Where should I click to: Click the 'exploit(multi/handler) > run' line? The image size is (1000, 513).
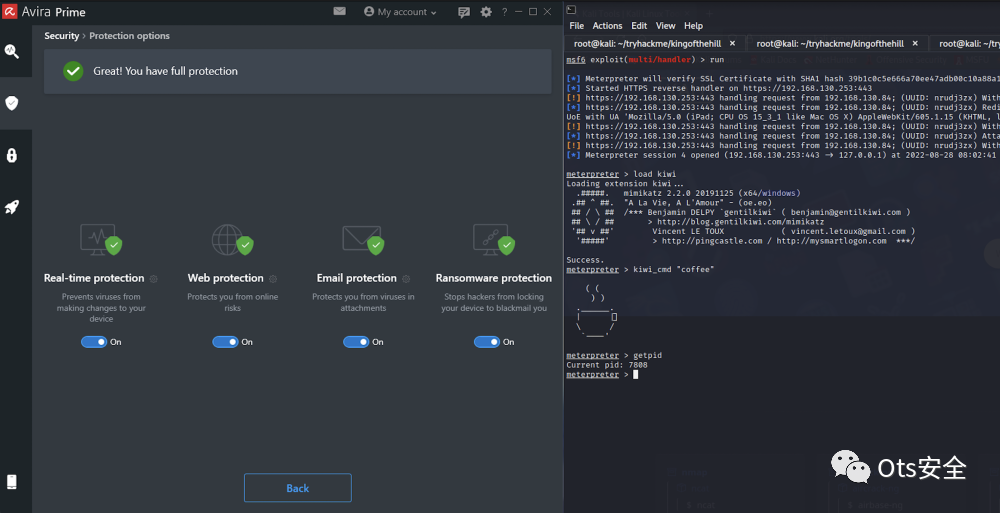[645, 59]
